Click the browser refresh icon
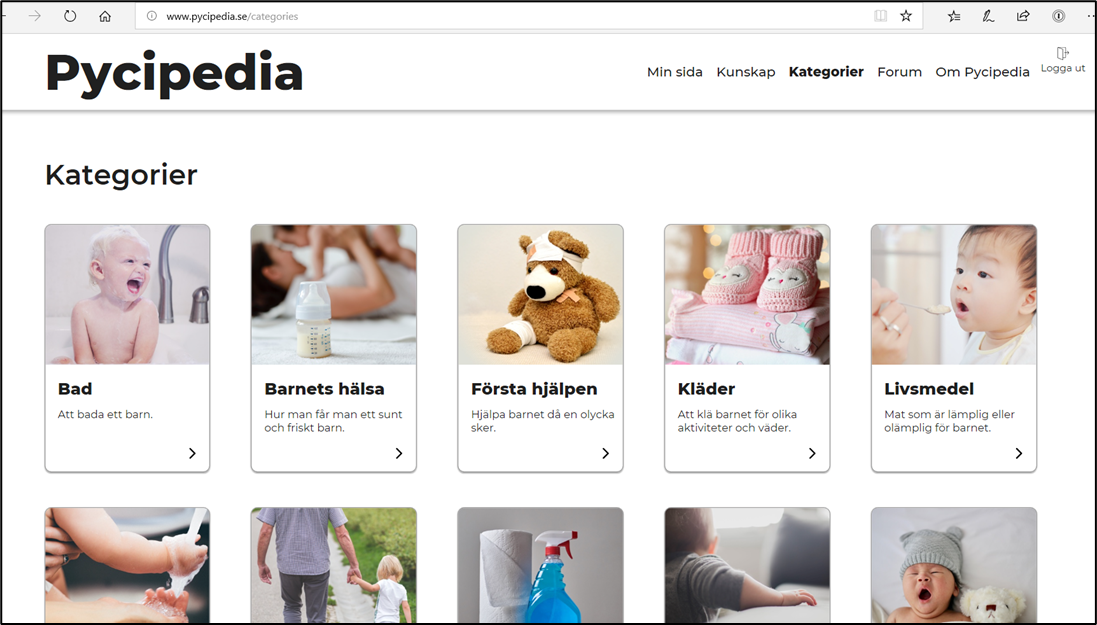1097x625 pixels. click(x=70, y=16)
